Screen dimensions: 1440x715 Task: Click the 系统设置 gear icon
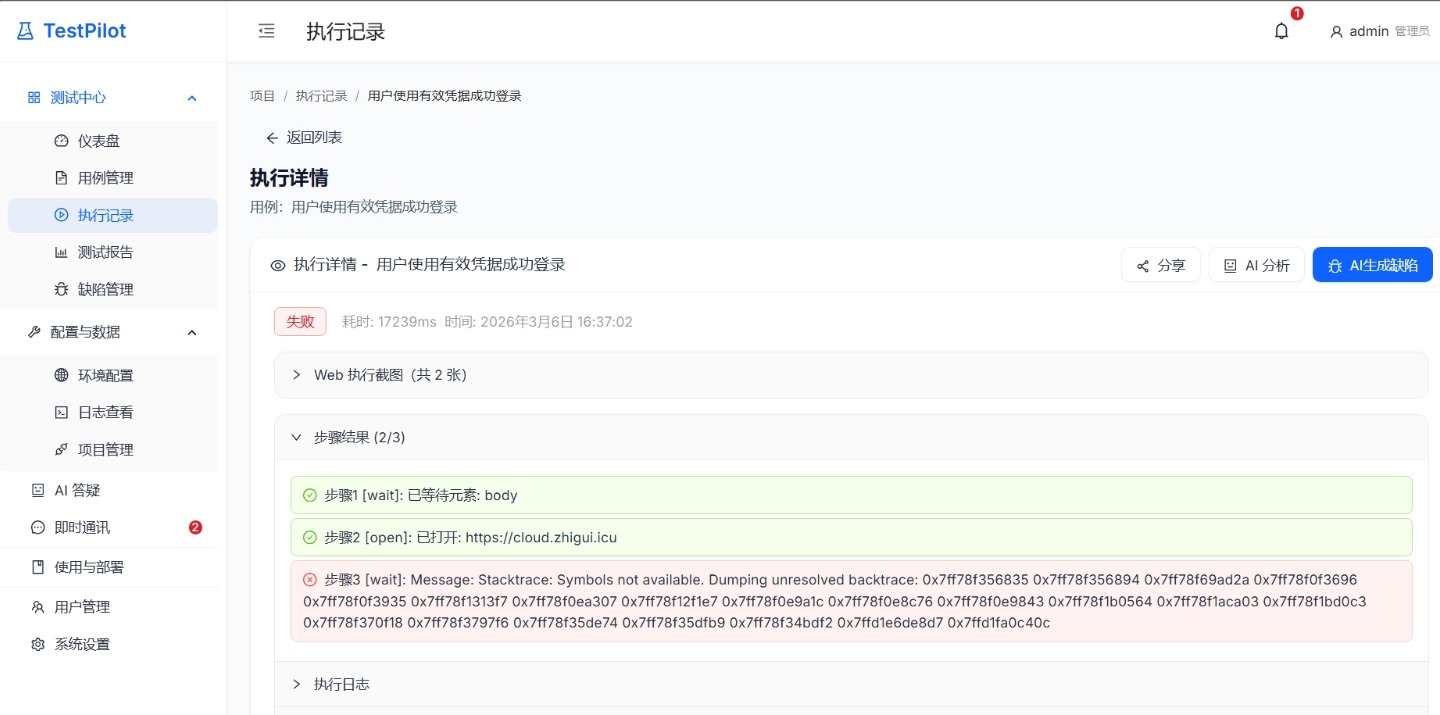[38, 644]
